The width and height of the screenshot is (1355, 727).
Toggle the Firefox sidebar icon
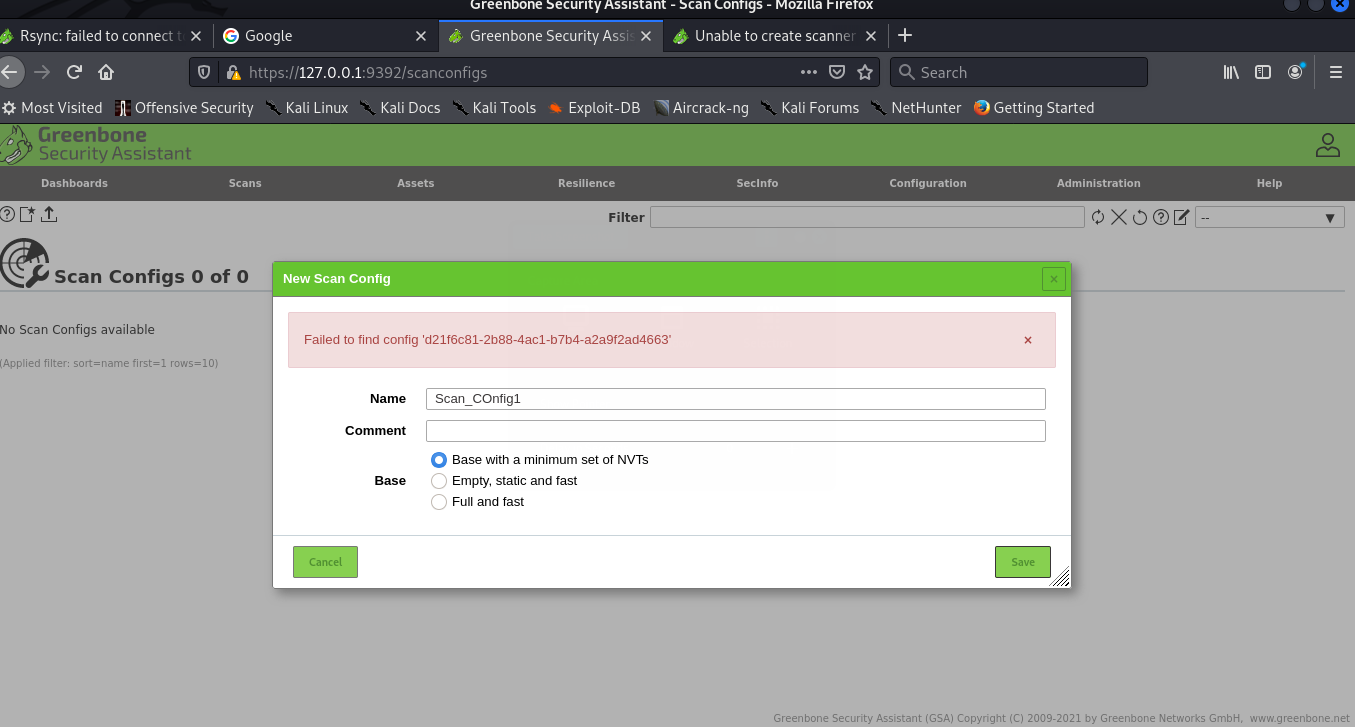pos(1263,72)
